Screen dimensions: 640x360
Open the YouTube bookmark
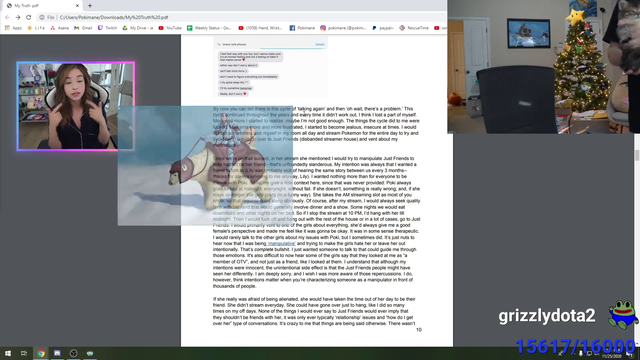pyautogui.click(x=170, y=28)
